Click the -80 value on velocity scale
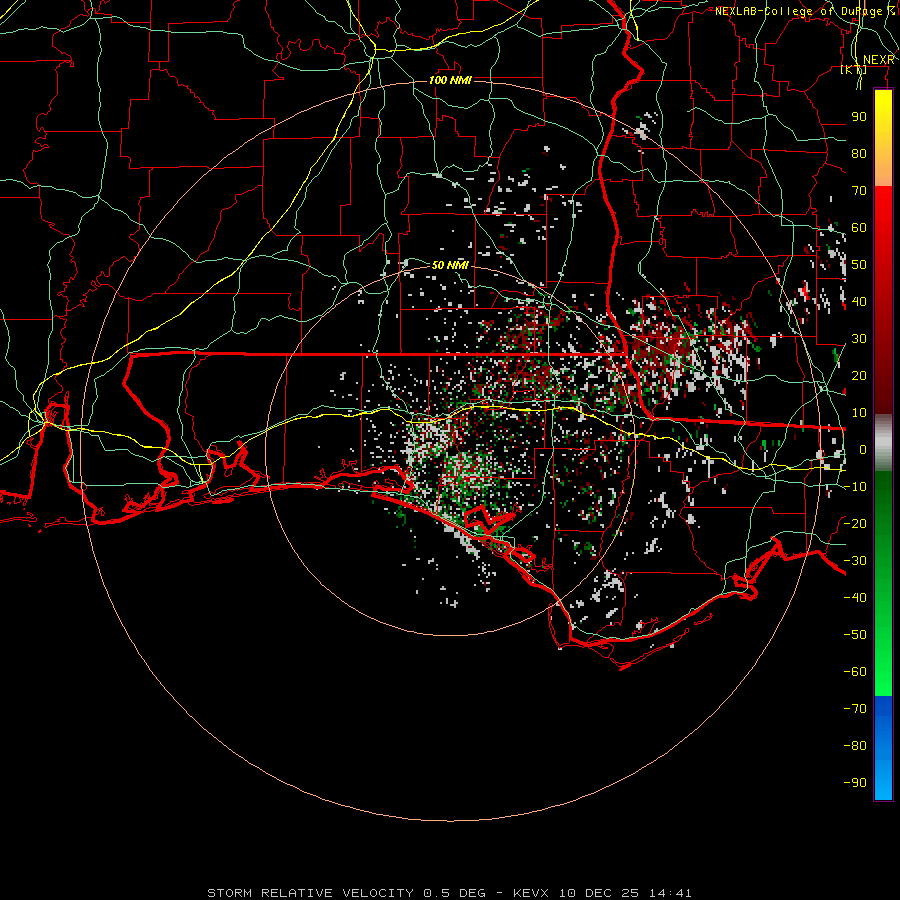The width and height of the screenshot is (900, 900). 855,746
